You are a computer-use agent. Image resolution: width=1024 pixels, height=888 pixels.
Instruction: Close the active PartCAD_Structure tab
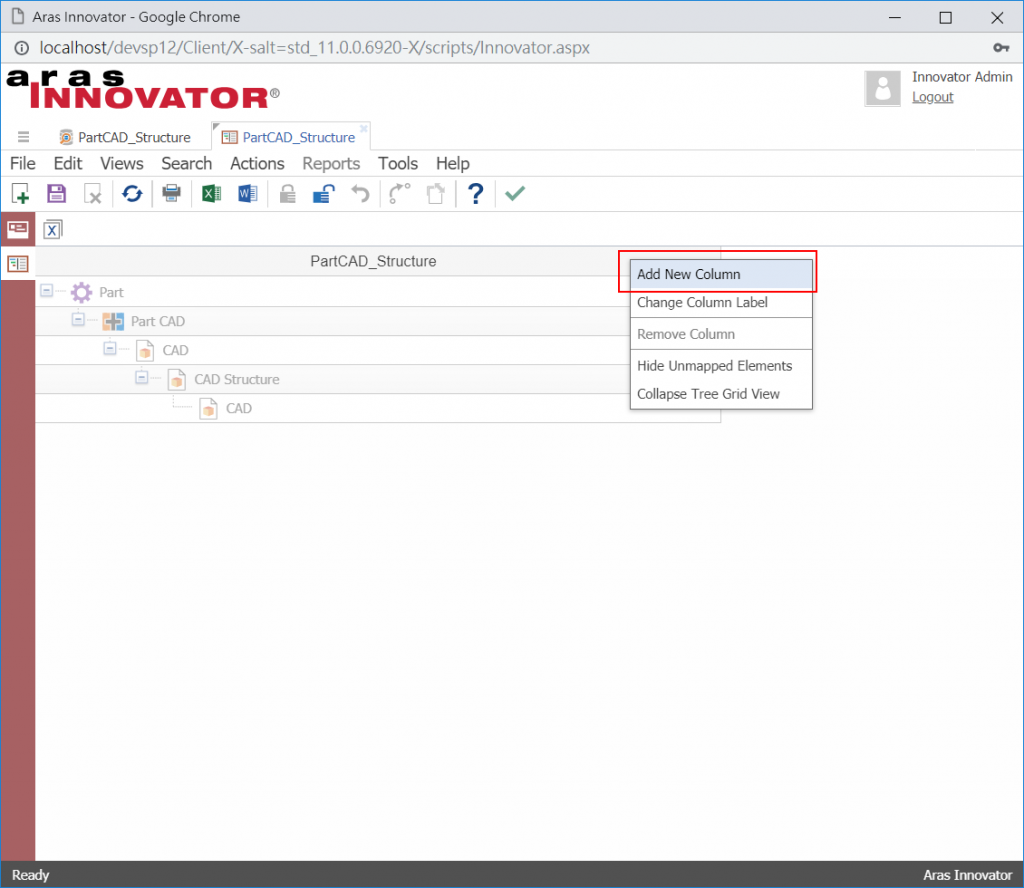[364, 129]
